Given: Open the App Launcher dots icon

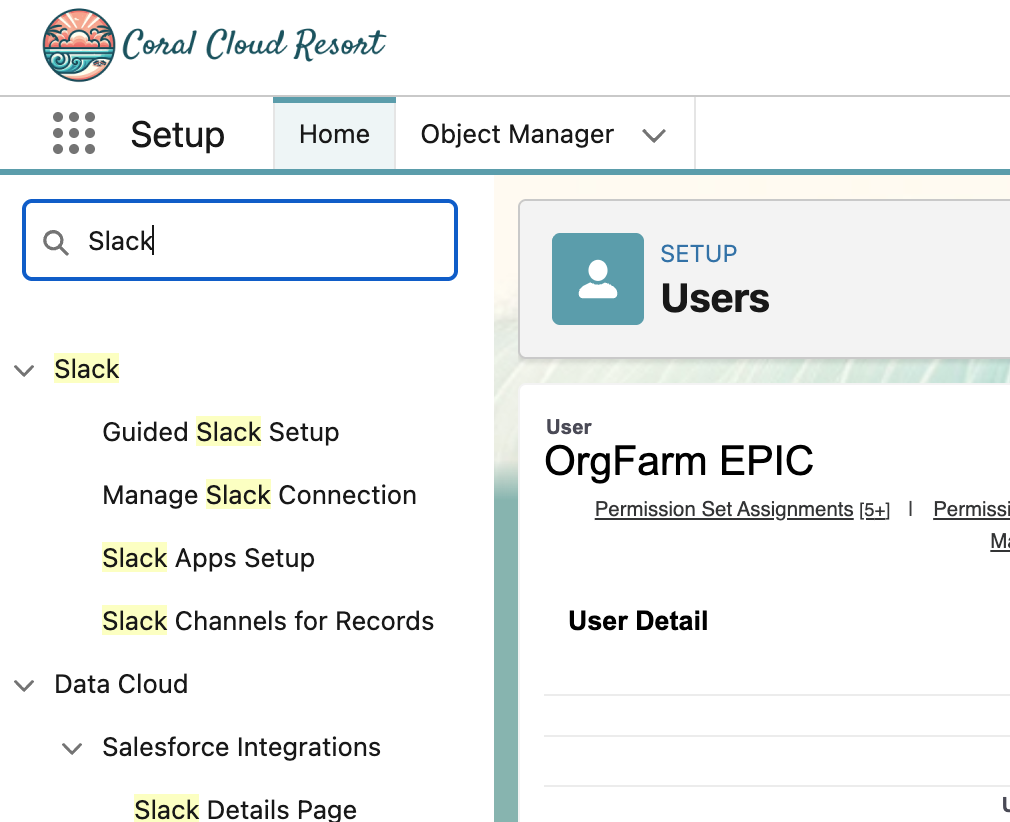Looking at the screenshot, I should pyautogui.click(x=74, y=134).
